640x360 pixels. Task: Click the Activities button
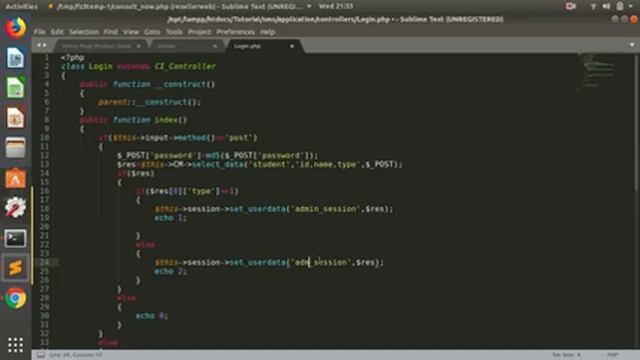22,6
